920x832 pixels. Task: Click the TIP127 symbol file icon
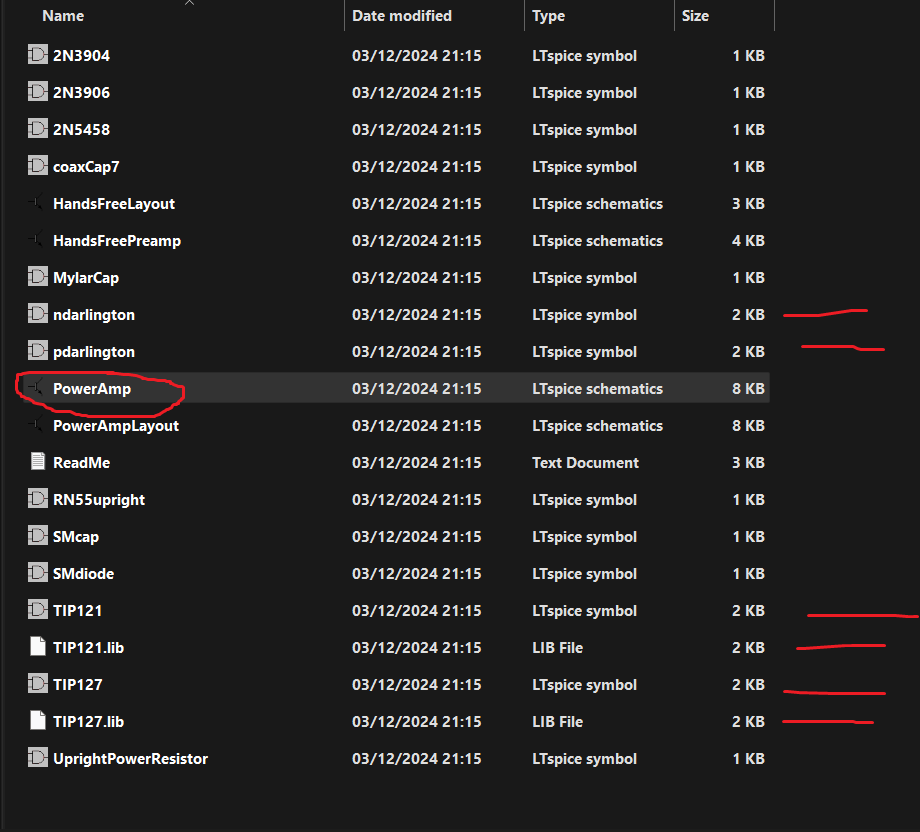38,684
